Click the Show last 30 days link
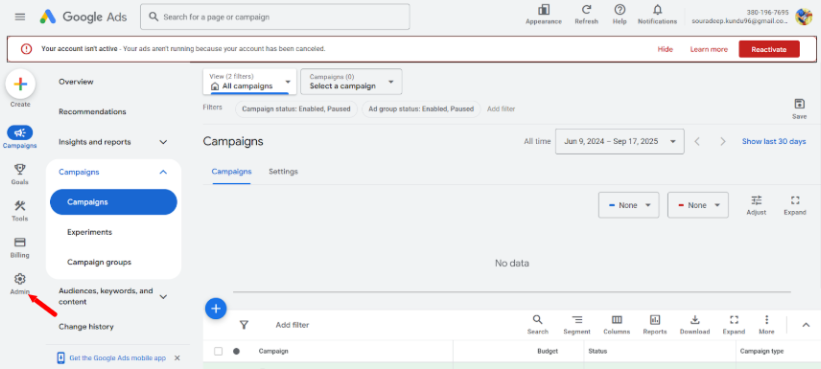821x369 pixels. pos(774,141)
